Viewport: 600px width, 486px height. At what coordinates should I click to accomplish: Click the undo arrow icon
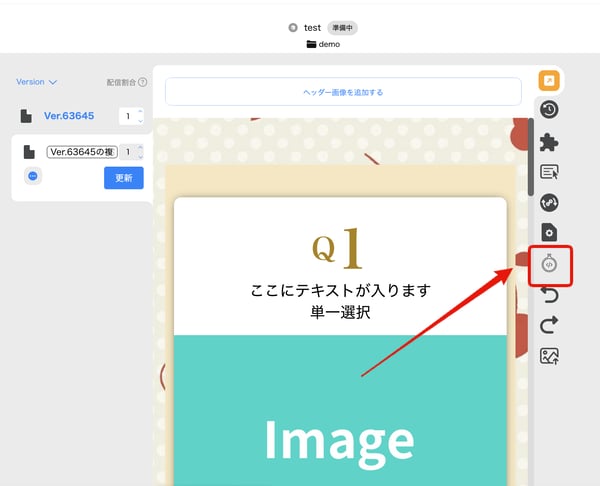(548, 295)
